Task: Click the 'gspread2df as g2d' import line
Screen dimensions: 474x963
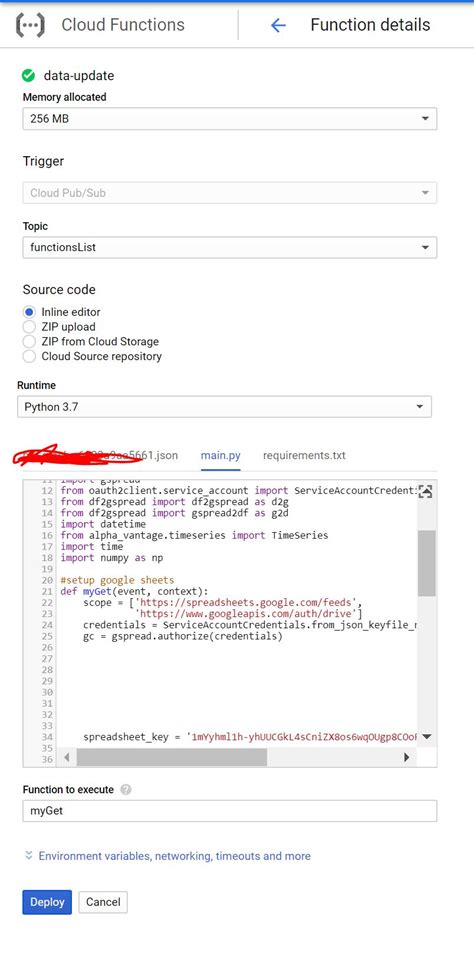Action: (x=174, y=513)
